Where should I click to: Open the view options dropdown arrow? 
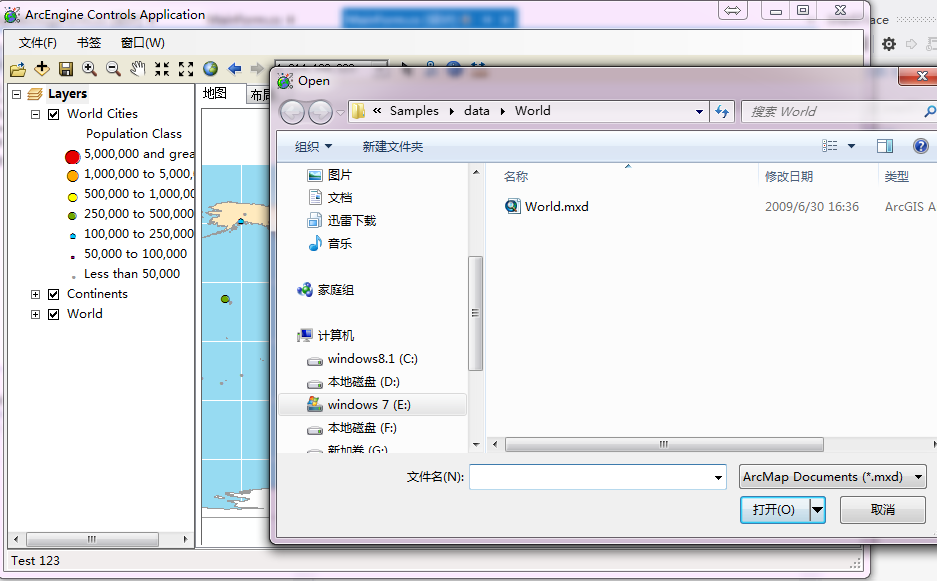point(851,146)
